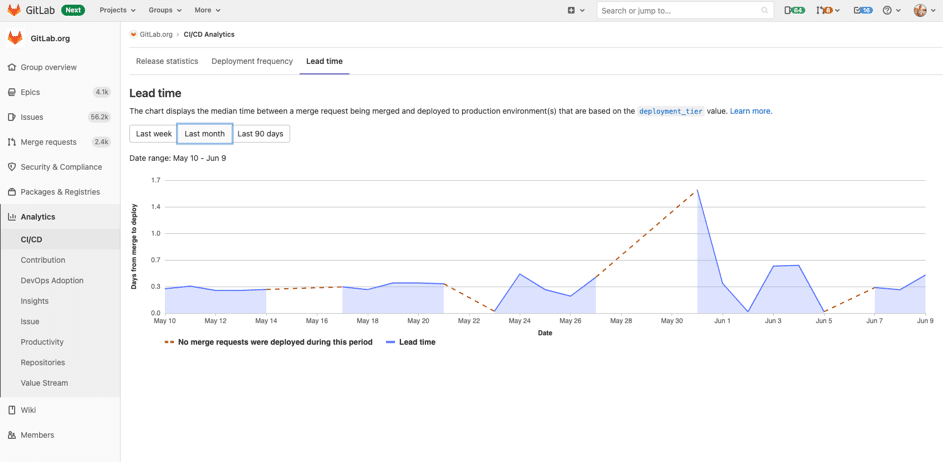Screen dimensions: 943x462
Task: Open the to-do list counter icon
Action: click(x=863, y=10)
